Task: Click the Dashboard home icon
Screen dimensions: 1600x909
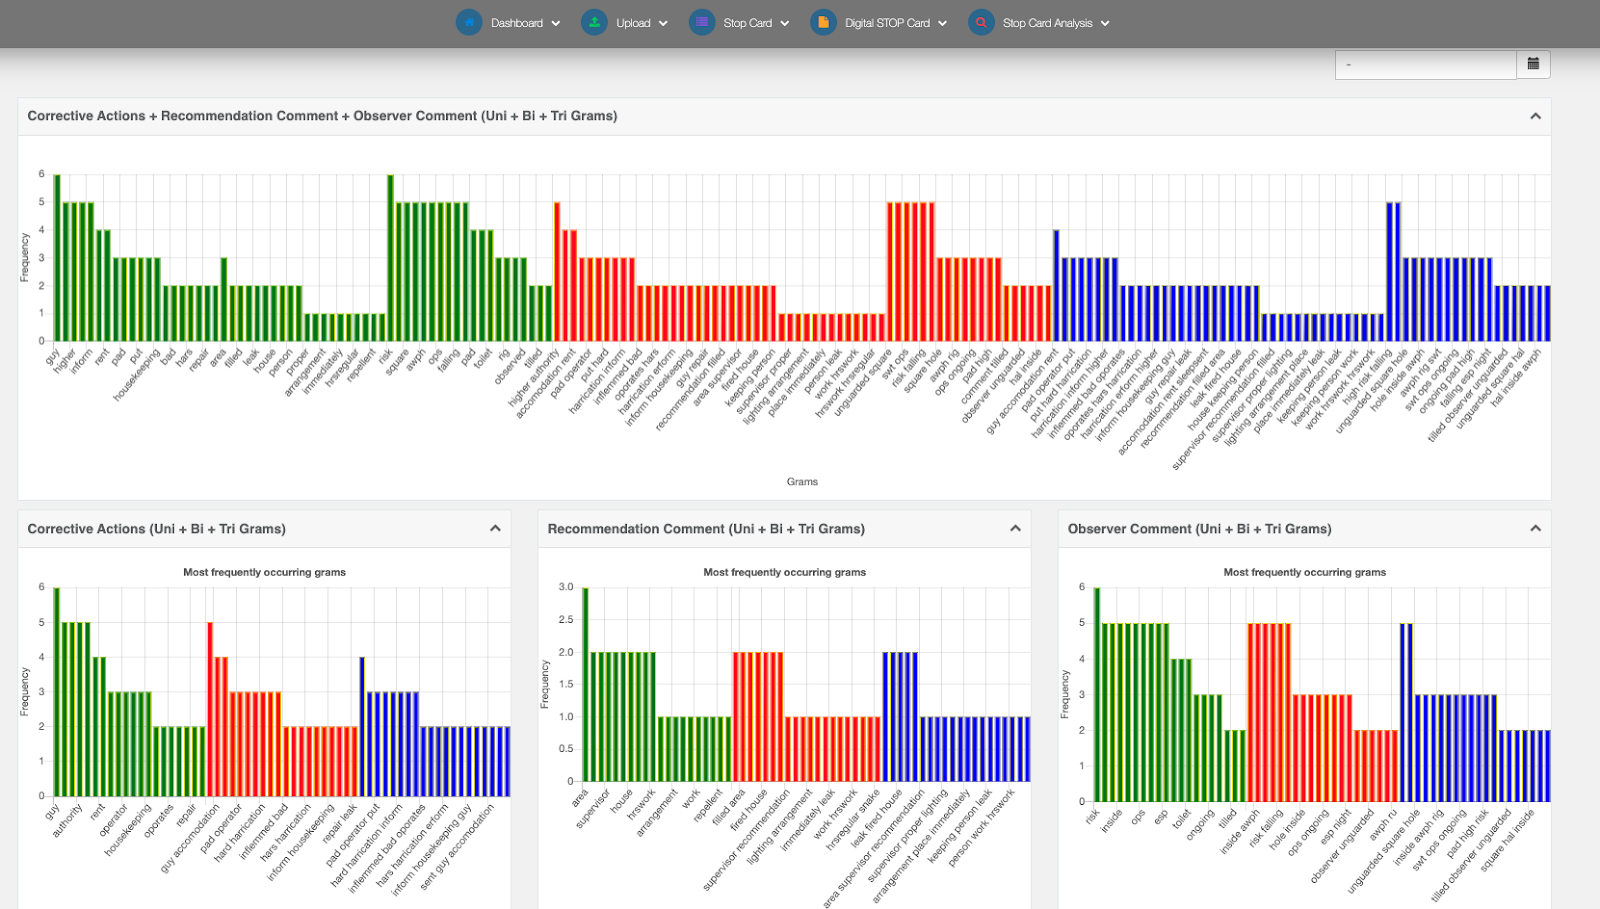Action: [x=469, y=22]
